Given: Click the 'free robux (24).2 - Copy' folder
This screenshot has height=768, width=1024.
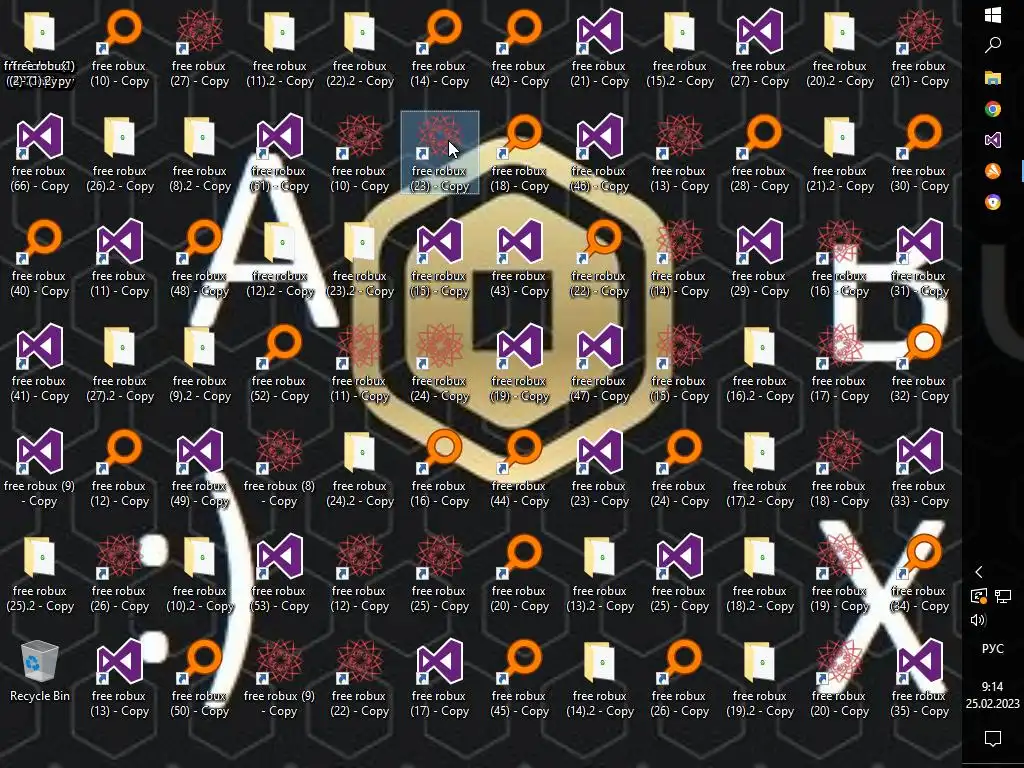Looking at the screenshot, I should point(360,468).
